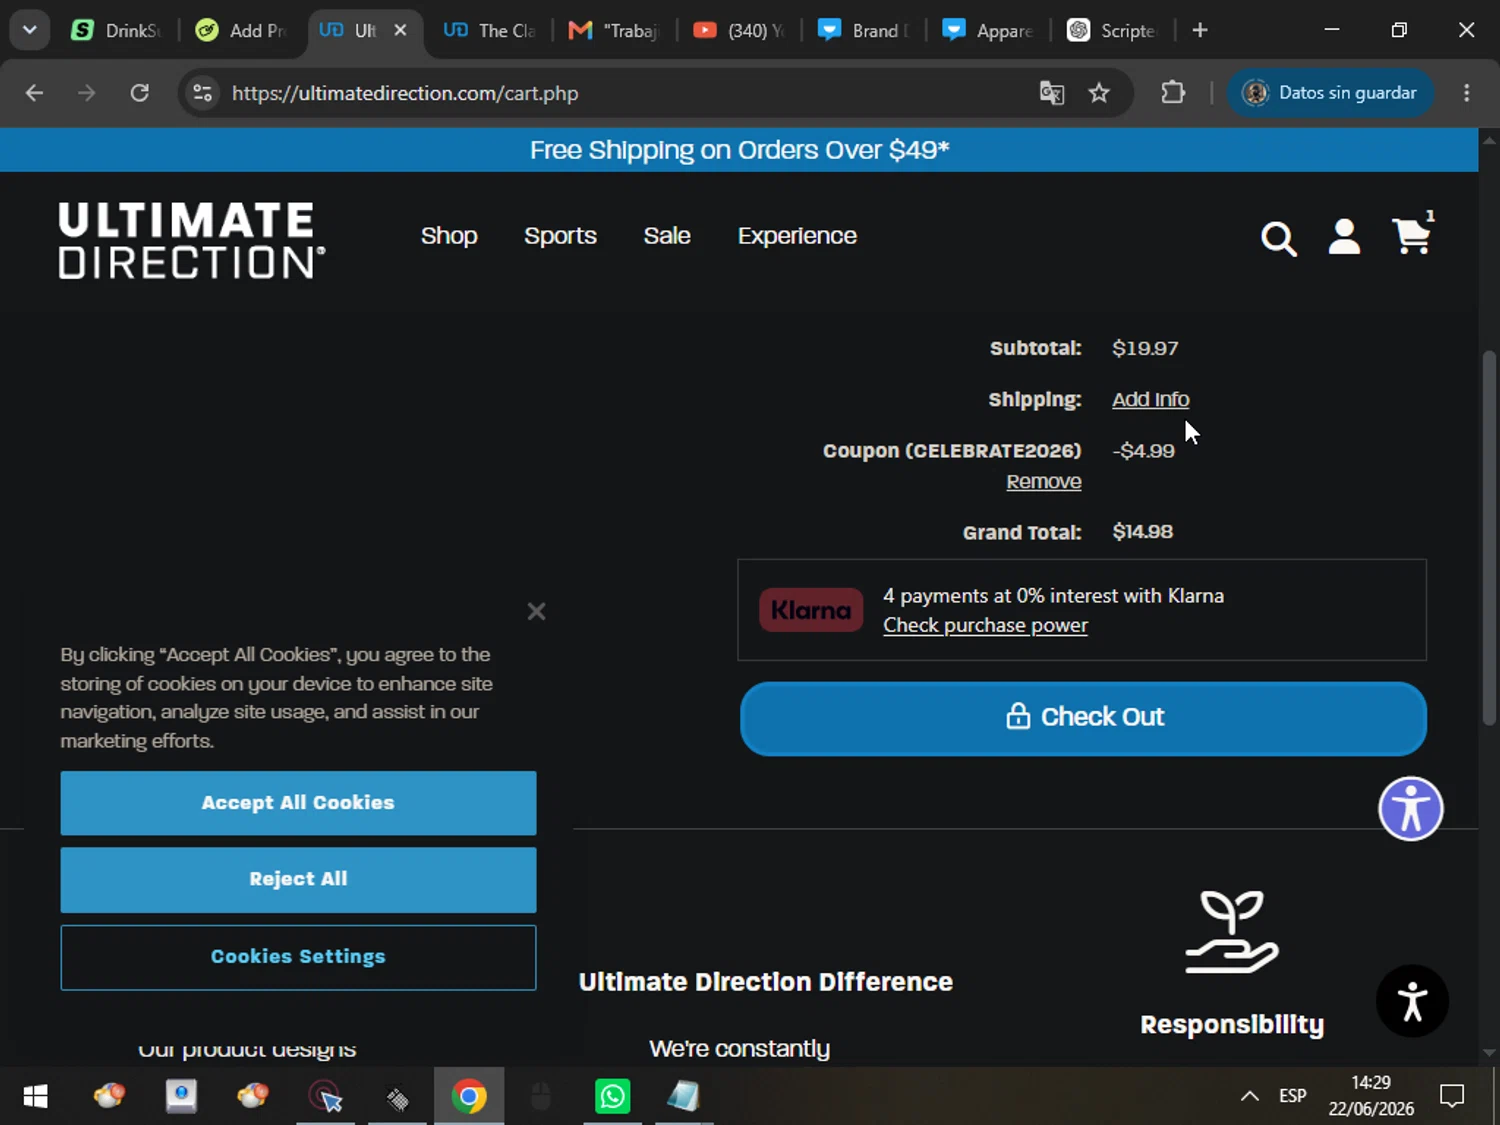
Task: Open the black accessibility icon
Action: click(1412, 1001)
